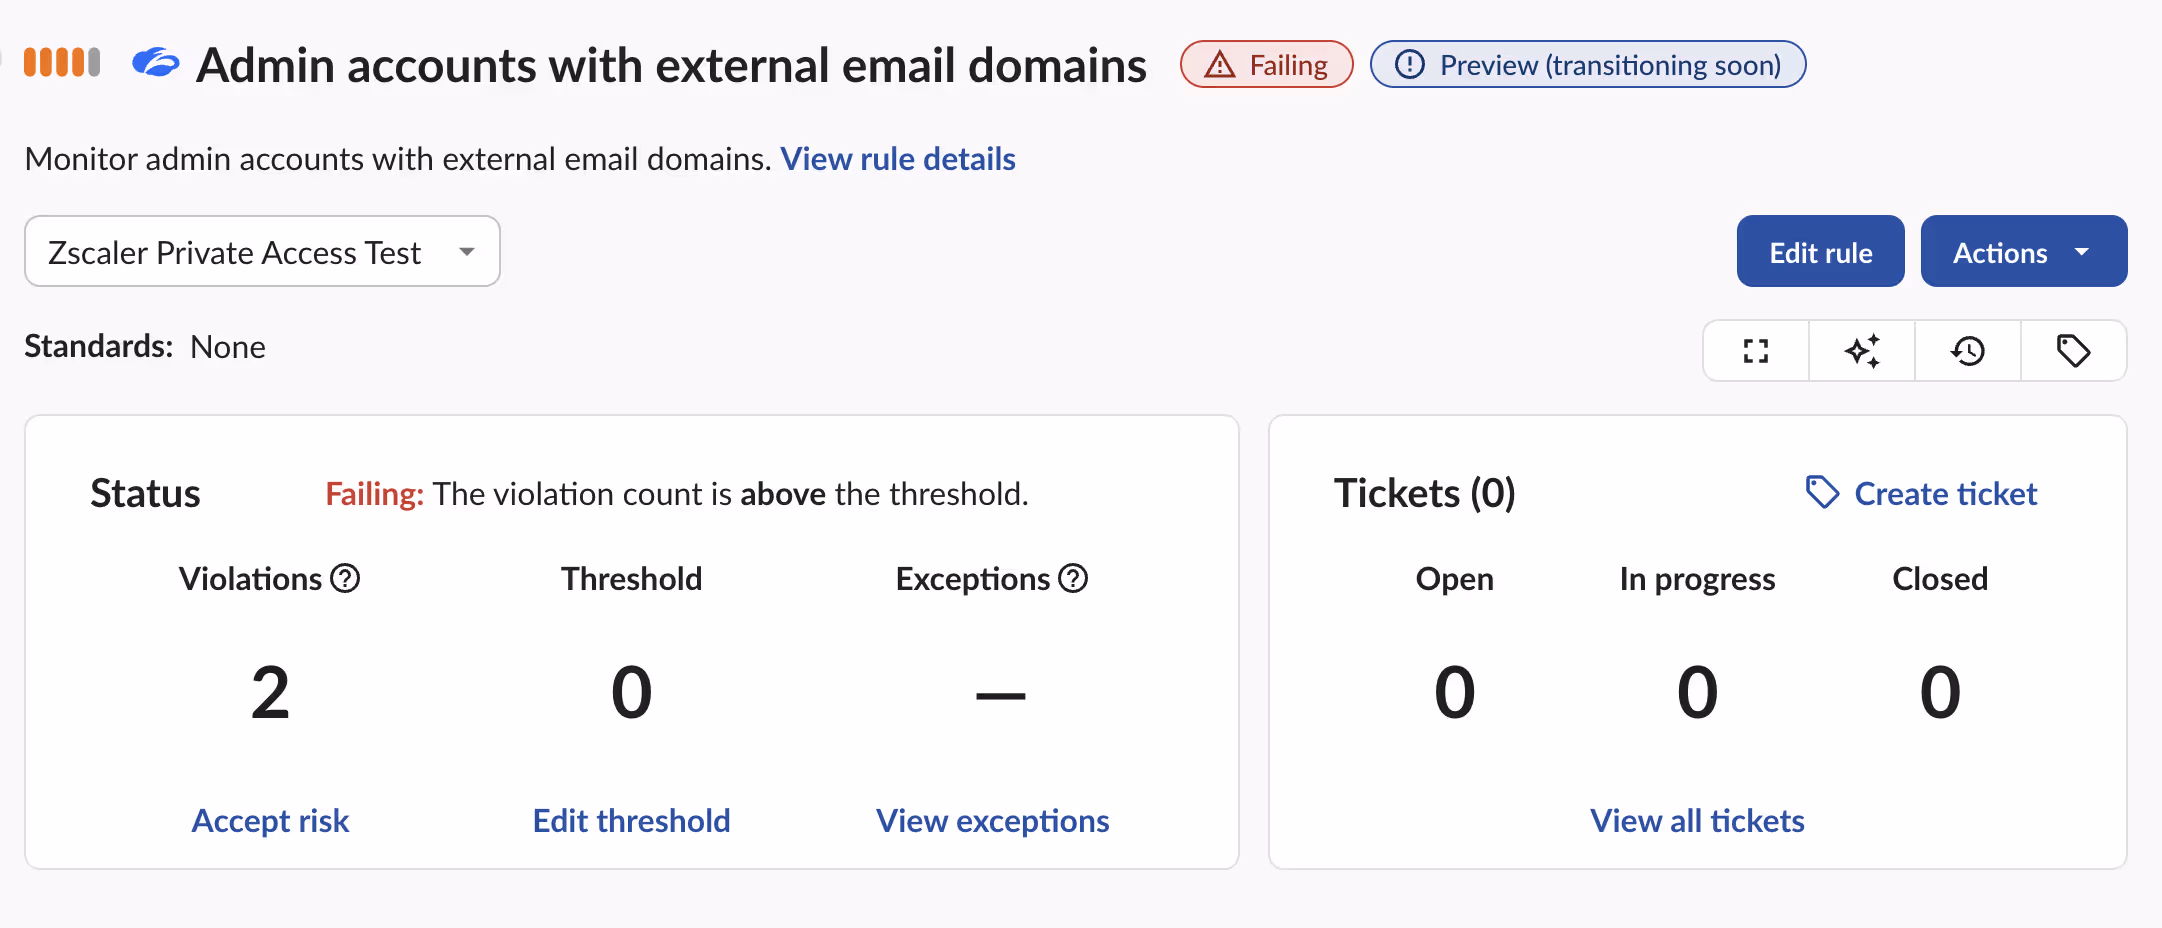
Task: Click the ticket tag icon beside Create ticket
Action: (1822, 492)
